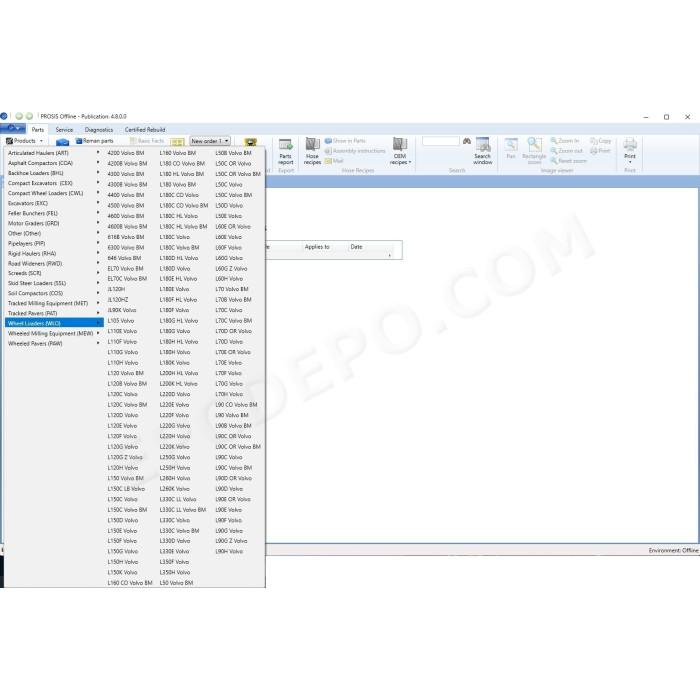Open Assembly instructions
This screenshot has width=700, height=700.
(x=355, y=151)
